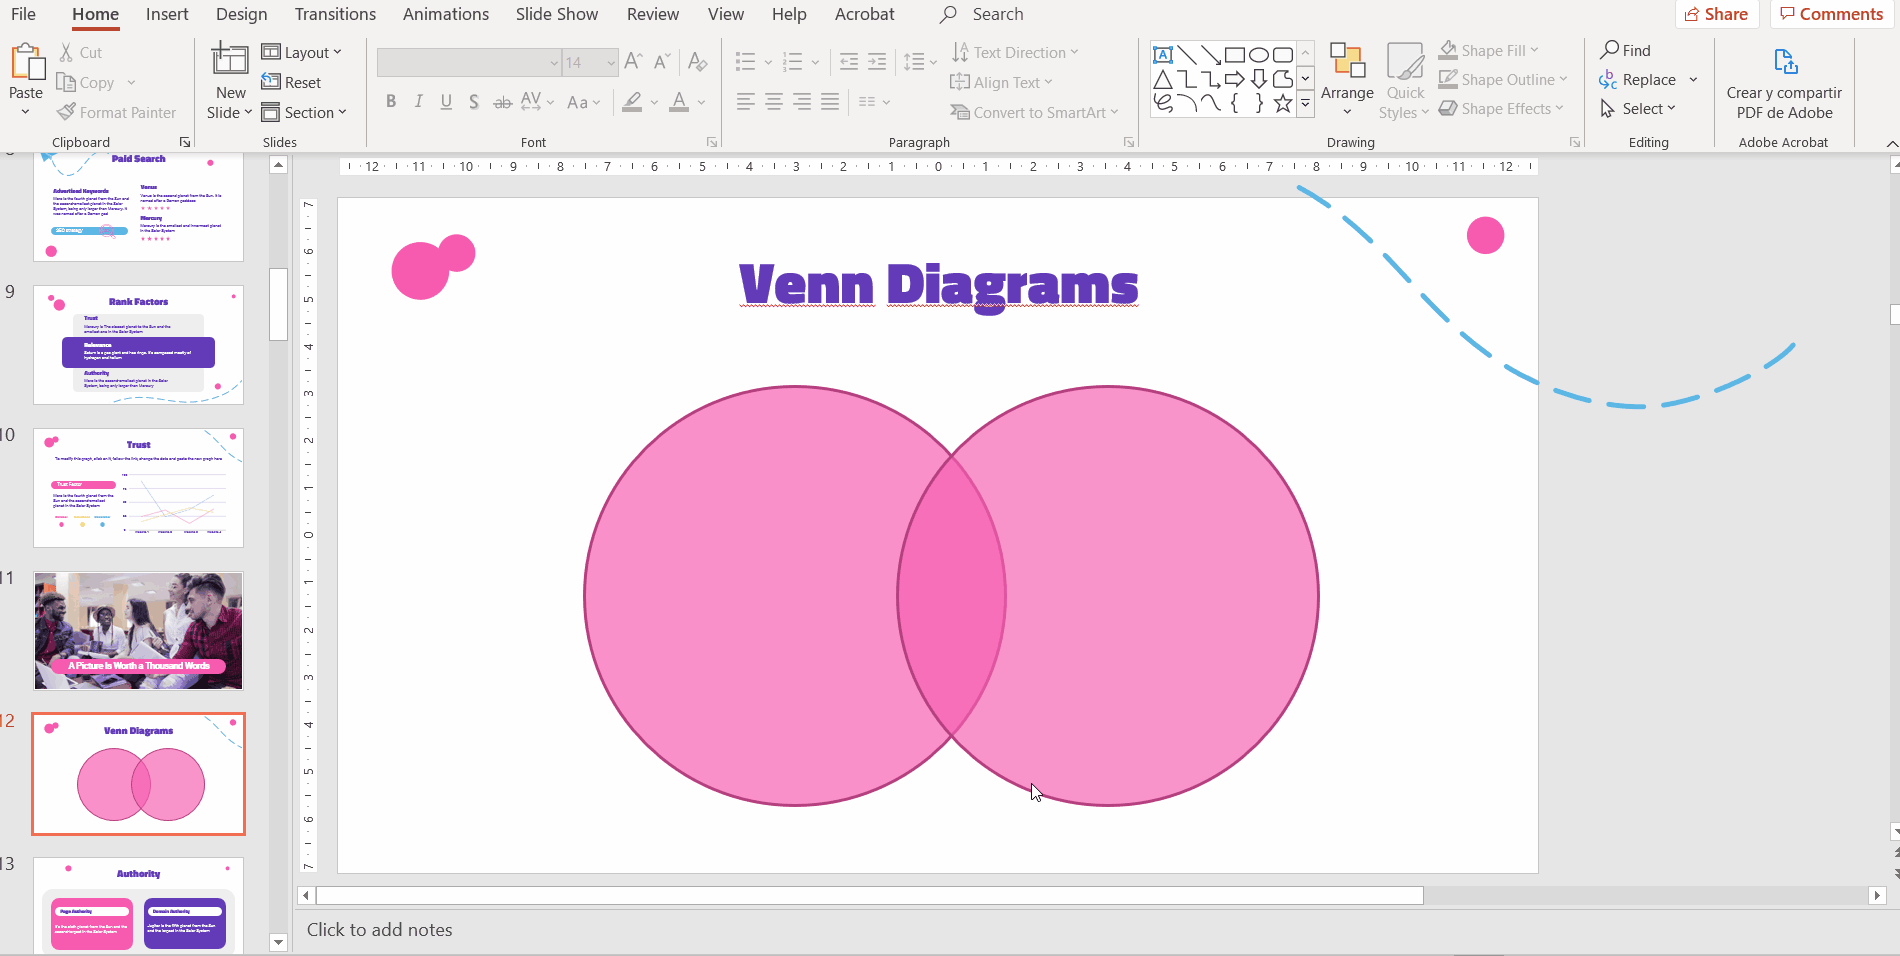Viewport: 1900px width, 956px height.
Task: Click the Font Color swatch button
Action: click(x=679, y=102)
